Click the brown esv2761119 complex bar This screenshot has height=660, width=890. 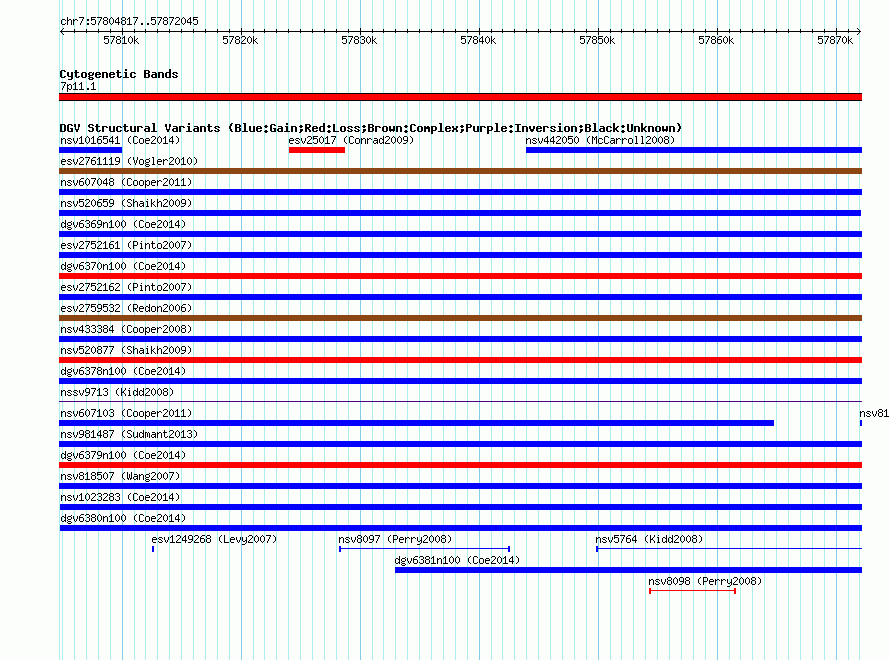[460, 171]
